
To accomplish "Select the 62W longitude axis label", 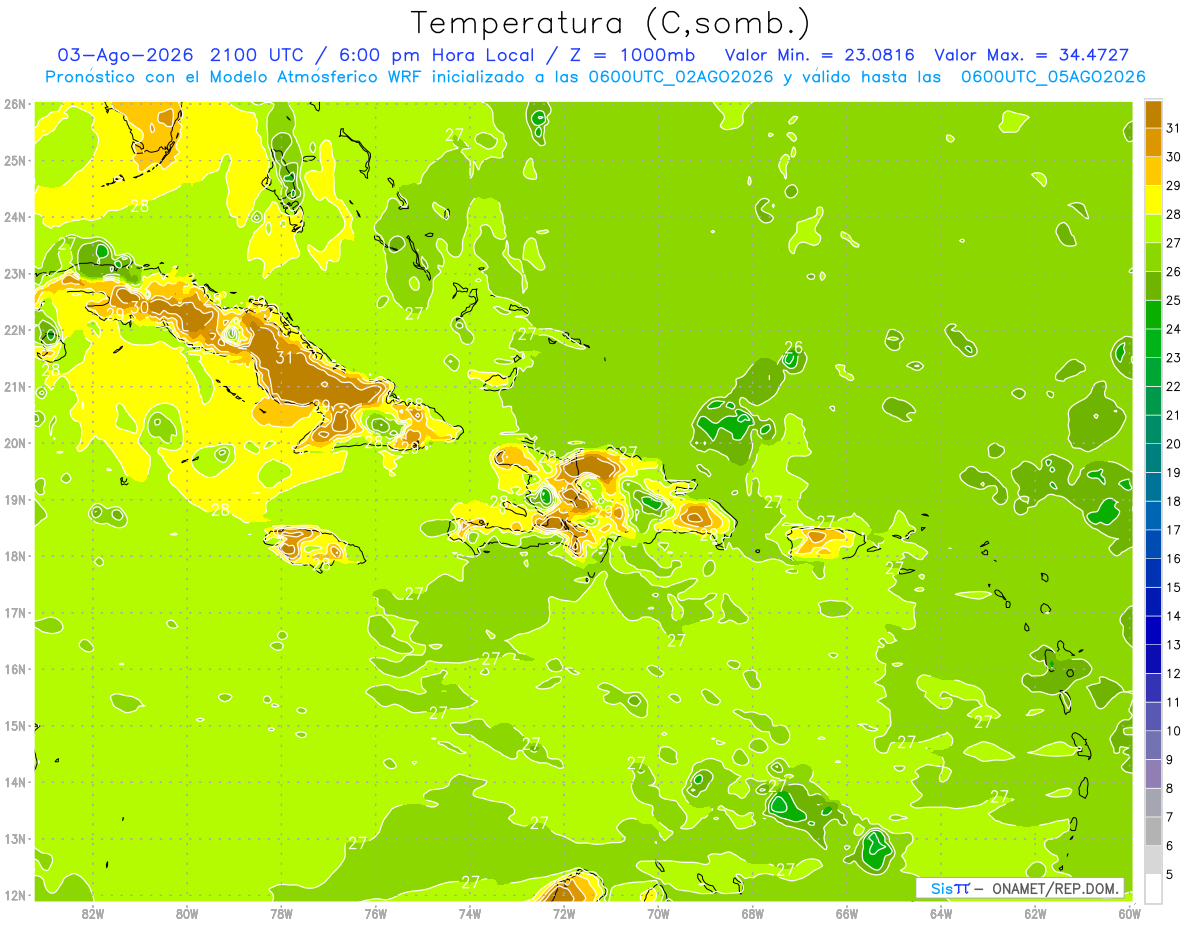I will tap(1035, 913).
